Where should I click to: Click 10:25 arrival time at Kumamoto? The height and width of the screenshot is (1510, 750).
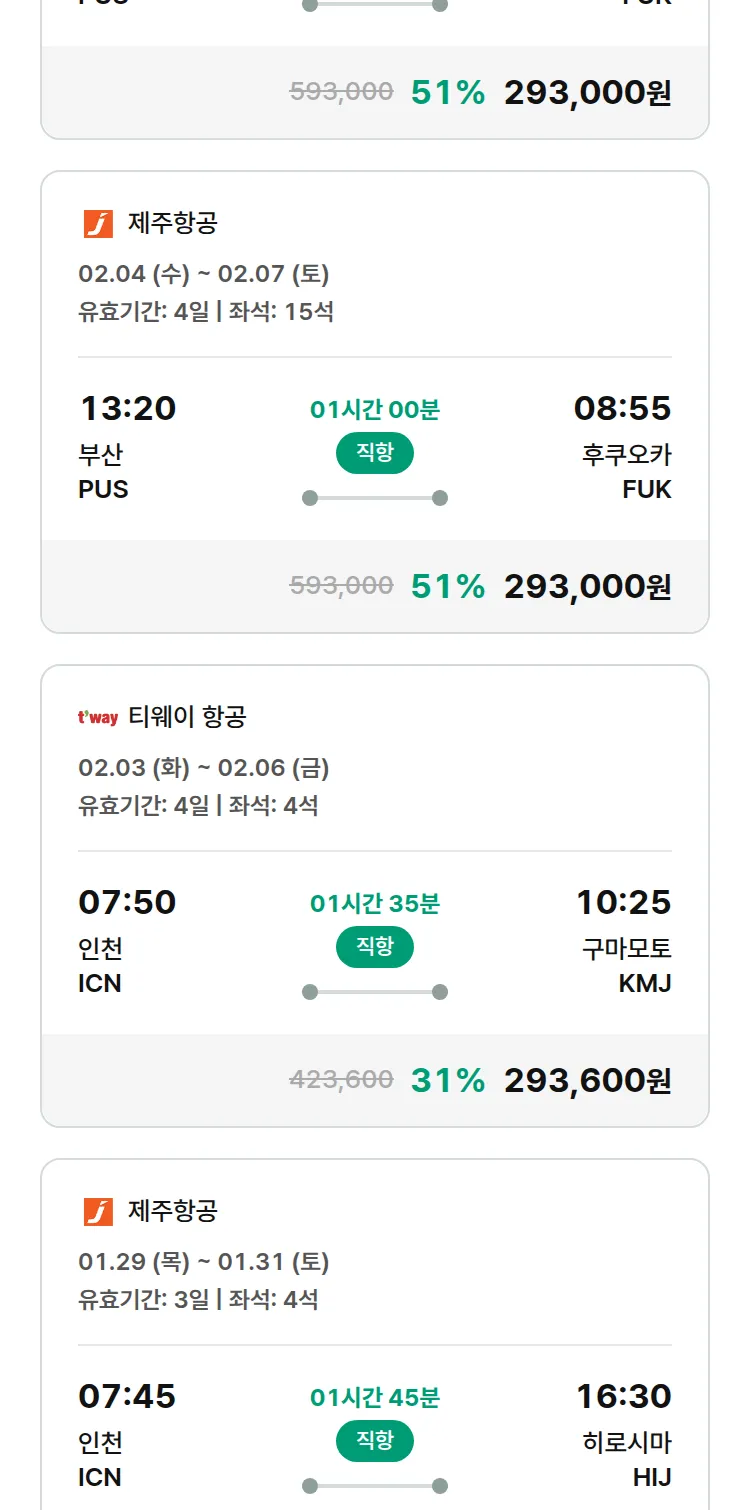(x=623, y=903)
